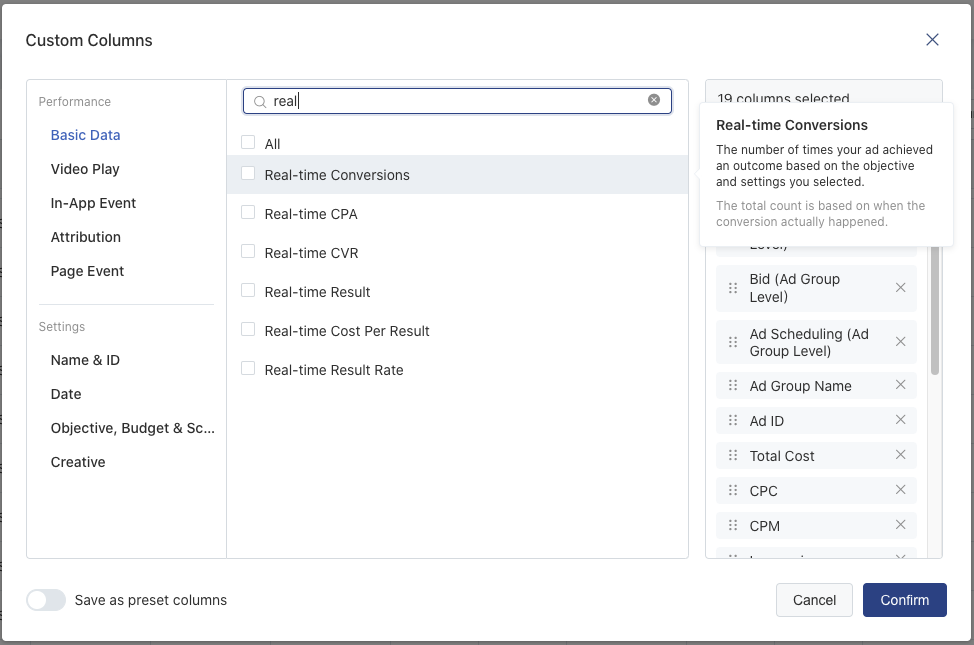Check the Real-time Conversions checkbox
The width and height of the screenshot is (974, 645).
click(248, 174)
